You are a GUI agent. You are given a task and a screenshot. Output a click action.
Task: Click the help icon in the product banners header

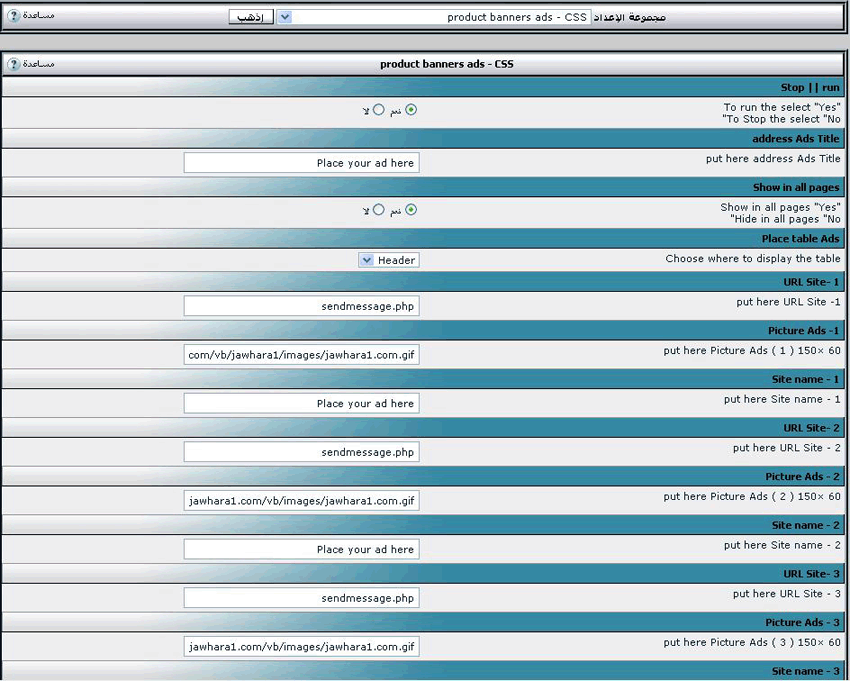click(13, 64)
